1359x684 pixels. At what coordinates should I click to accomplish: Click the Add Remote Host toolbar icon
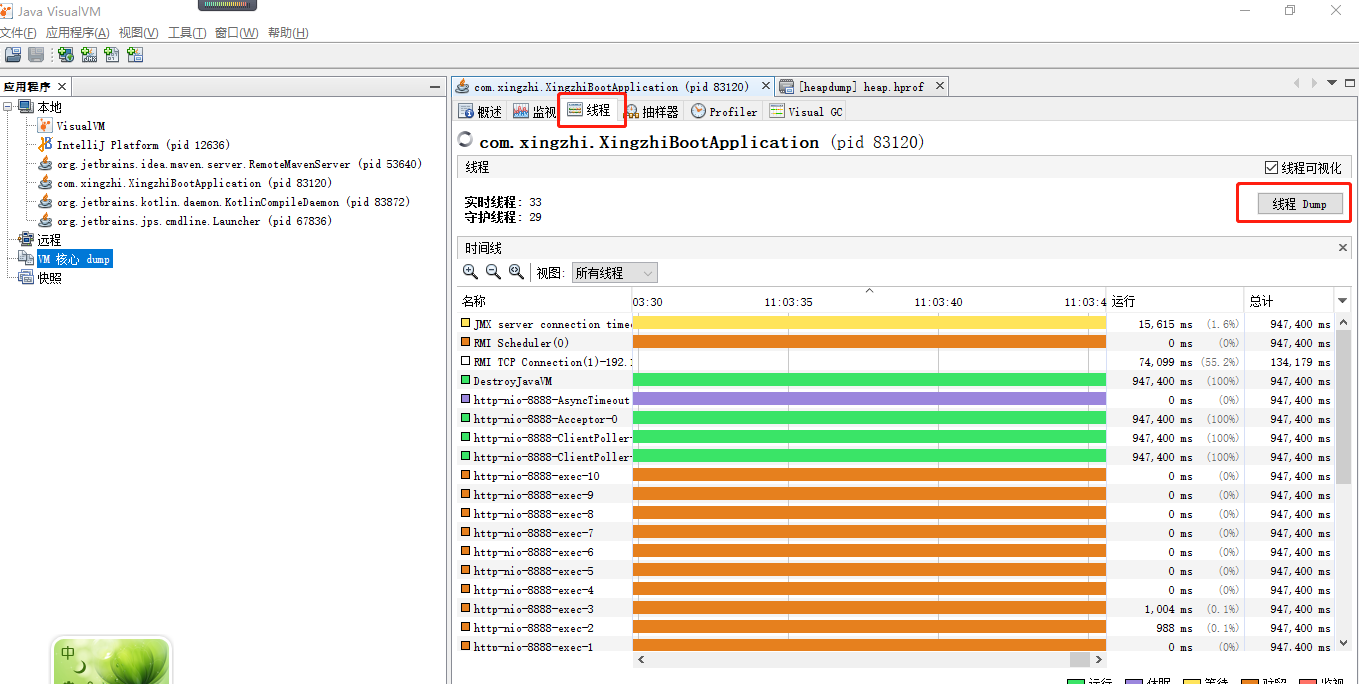[65, 55]
